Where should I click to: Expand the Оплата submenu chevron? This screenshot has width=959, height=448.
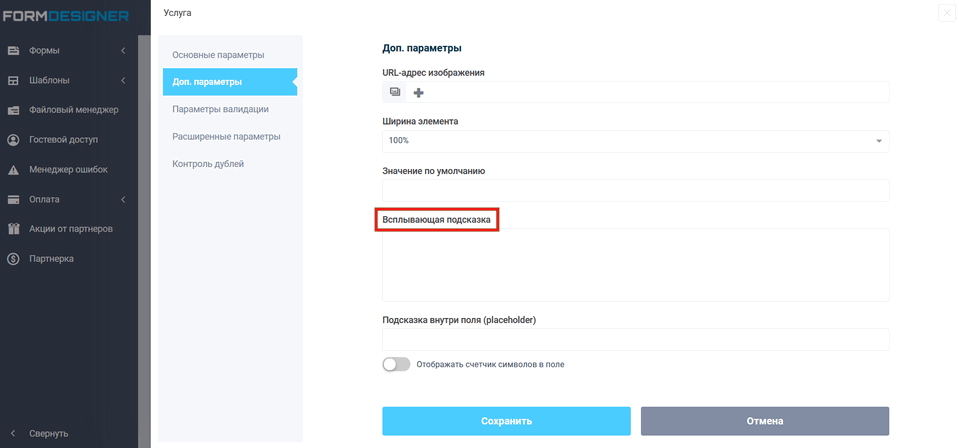[123, 199]
